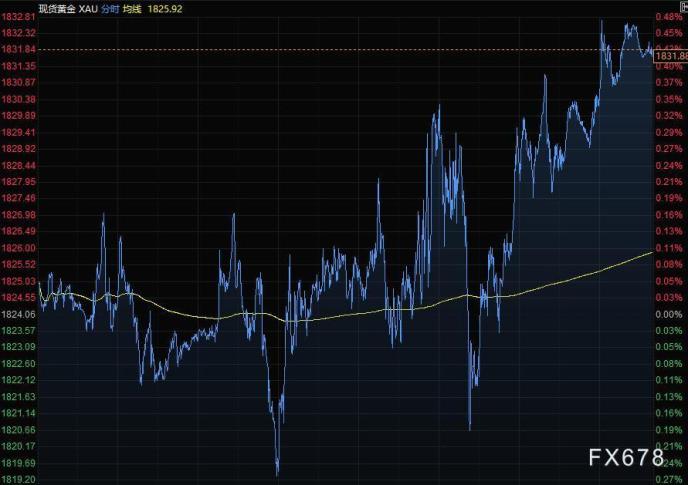
Task: Click the lowest trough of the blue price line
Action: click(x=277, y=473)
